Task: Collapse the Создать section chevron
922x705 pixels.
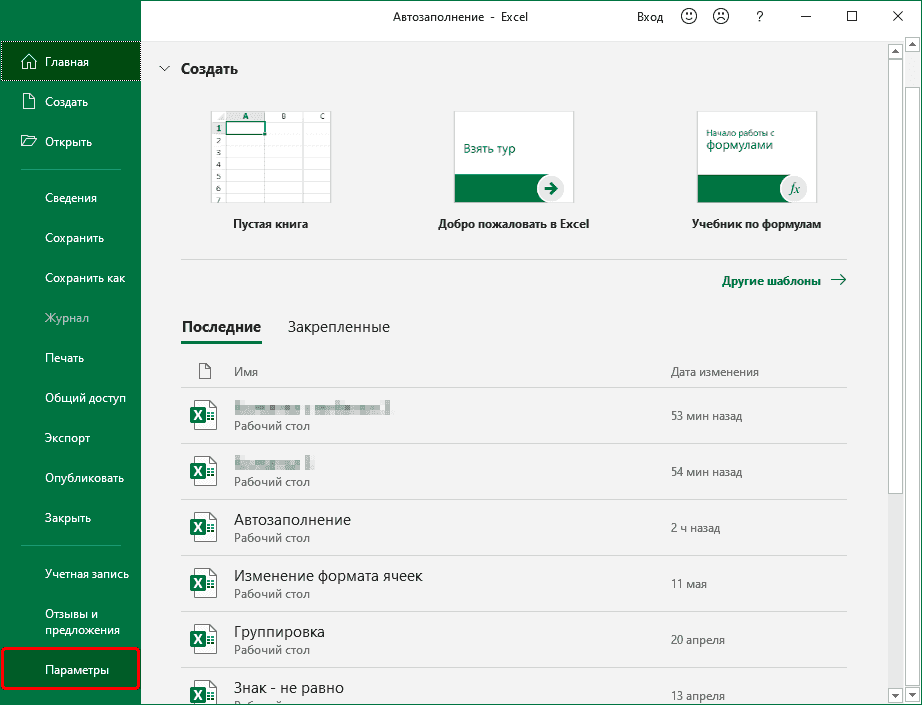Action: [x=164, y=69]
